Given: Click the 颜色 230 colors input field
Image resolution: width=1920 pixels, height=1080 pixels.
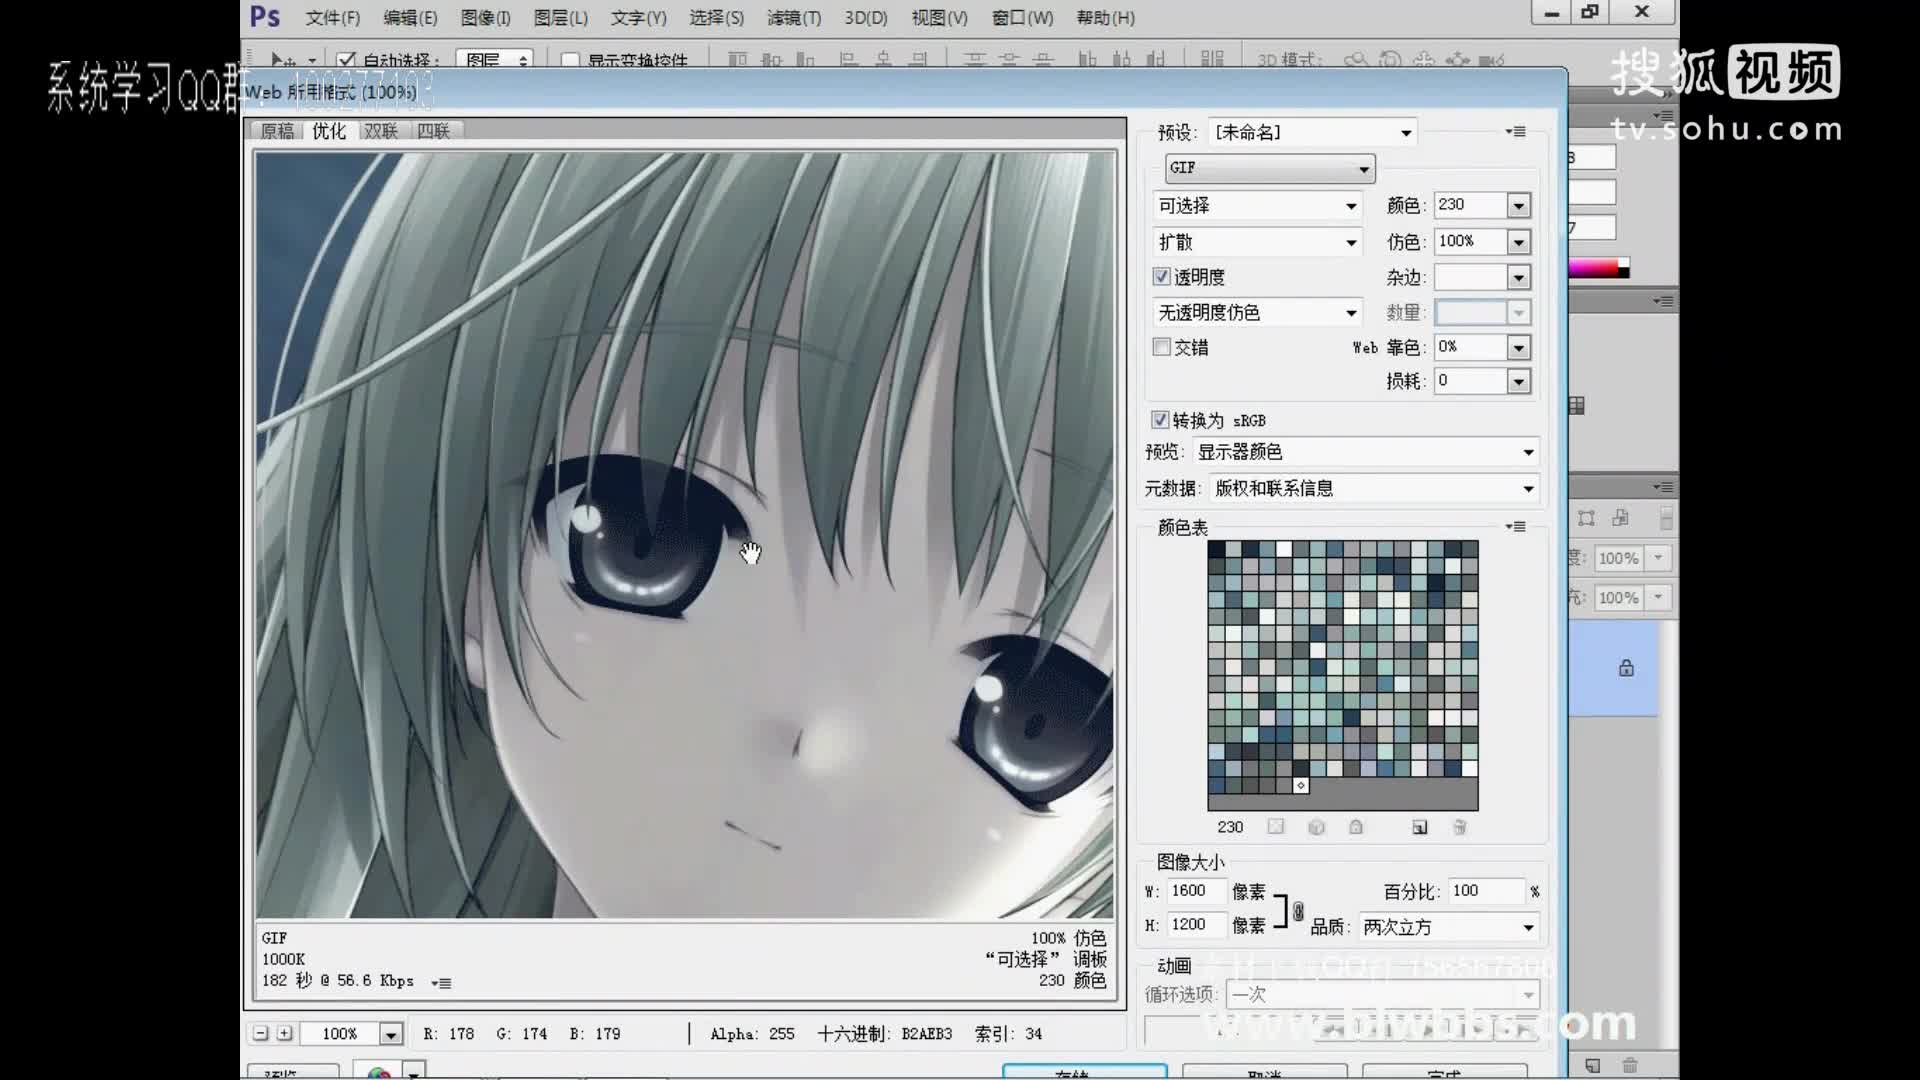Looking at the screenshot, I should pyautogui.click(x=1470, y=205).
